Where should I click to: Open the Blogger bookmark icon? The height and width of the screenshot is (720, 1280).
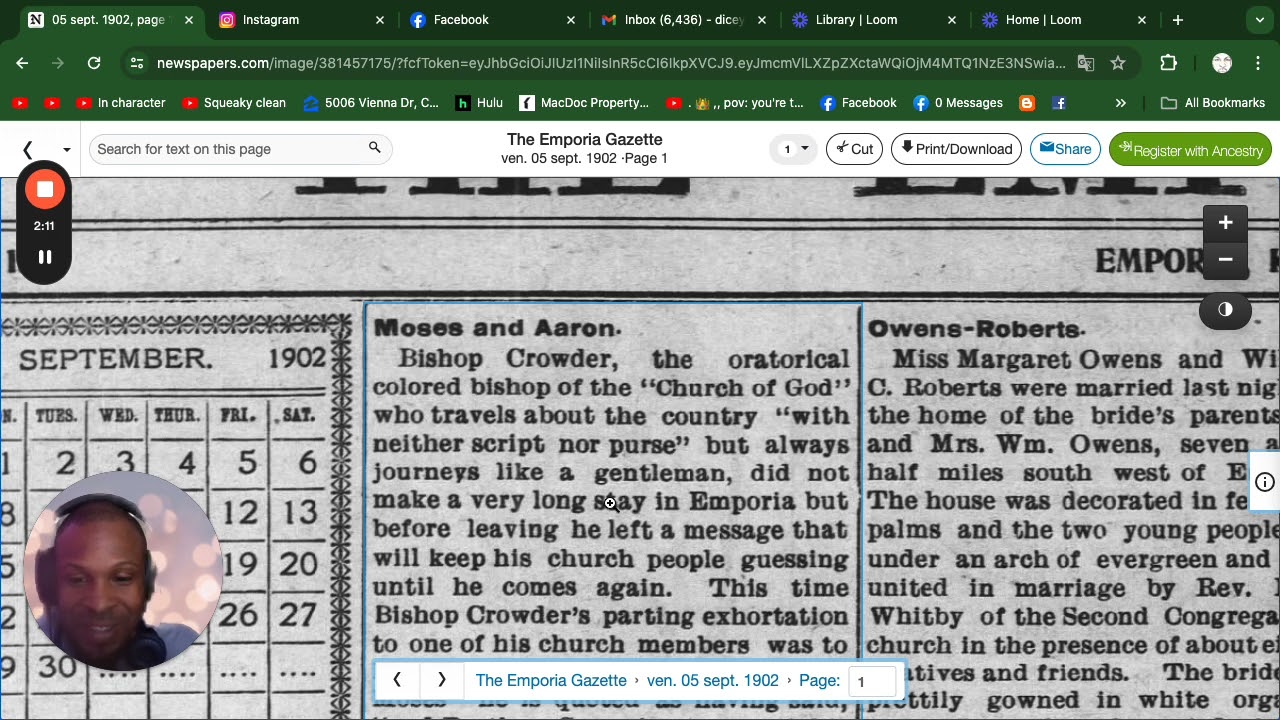click(x=1027, y=103)
